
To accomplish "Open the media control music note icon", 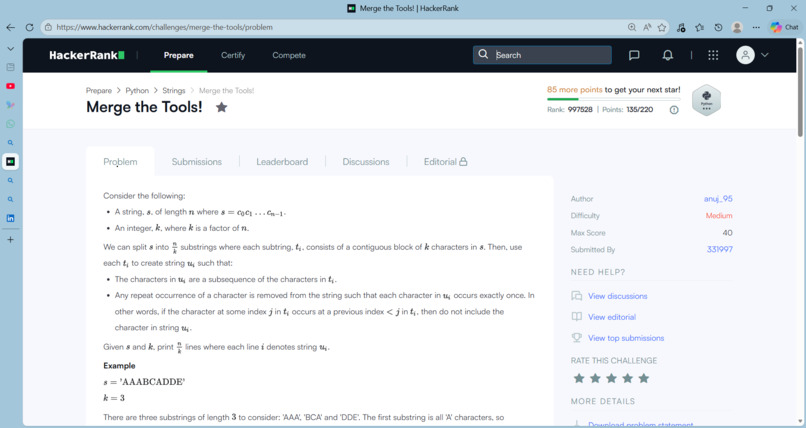I will pyautogui.click(x=681, y=27).
